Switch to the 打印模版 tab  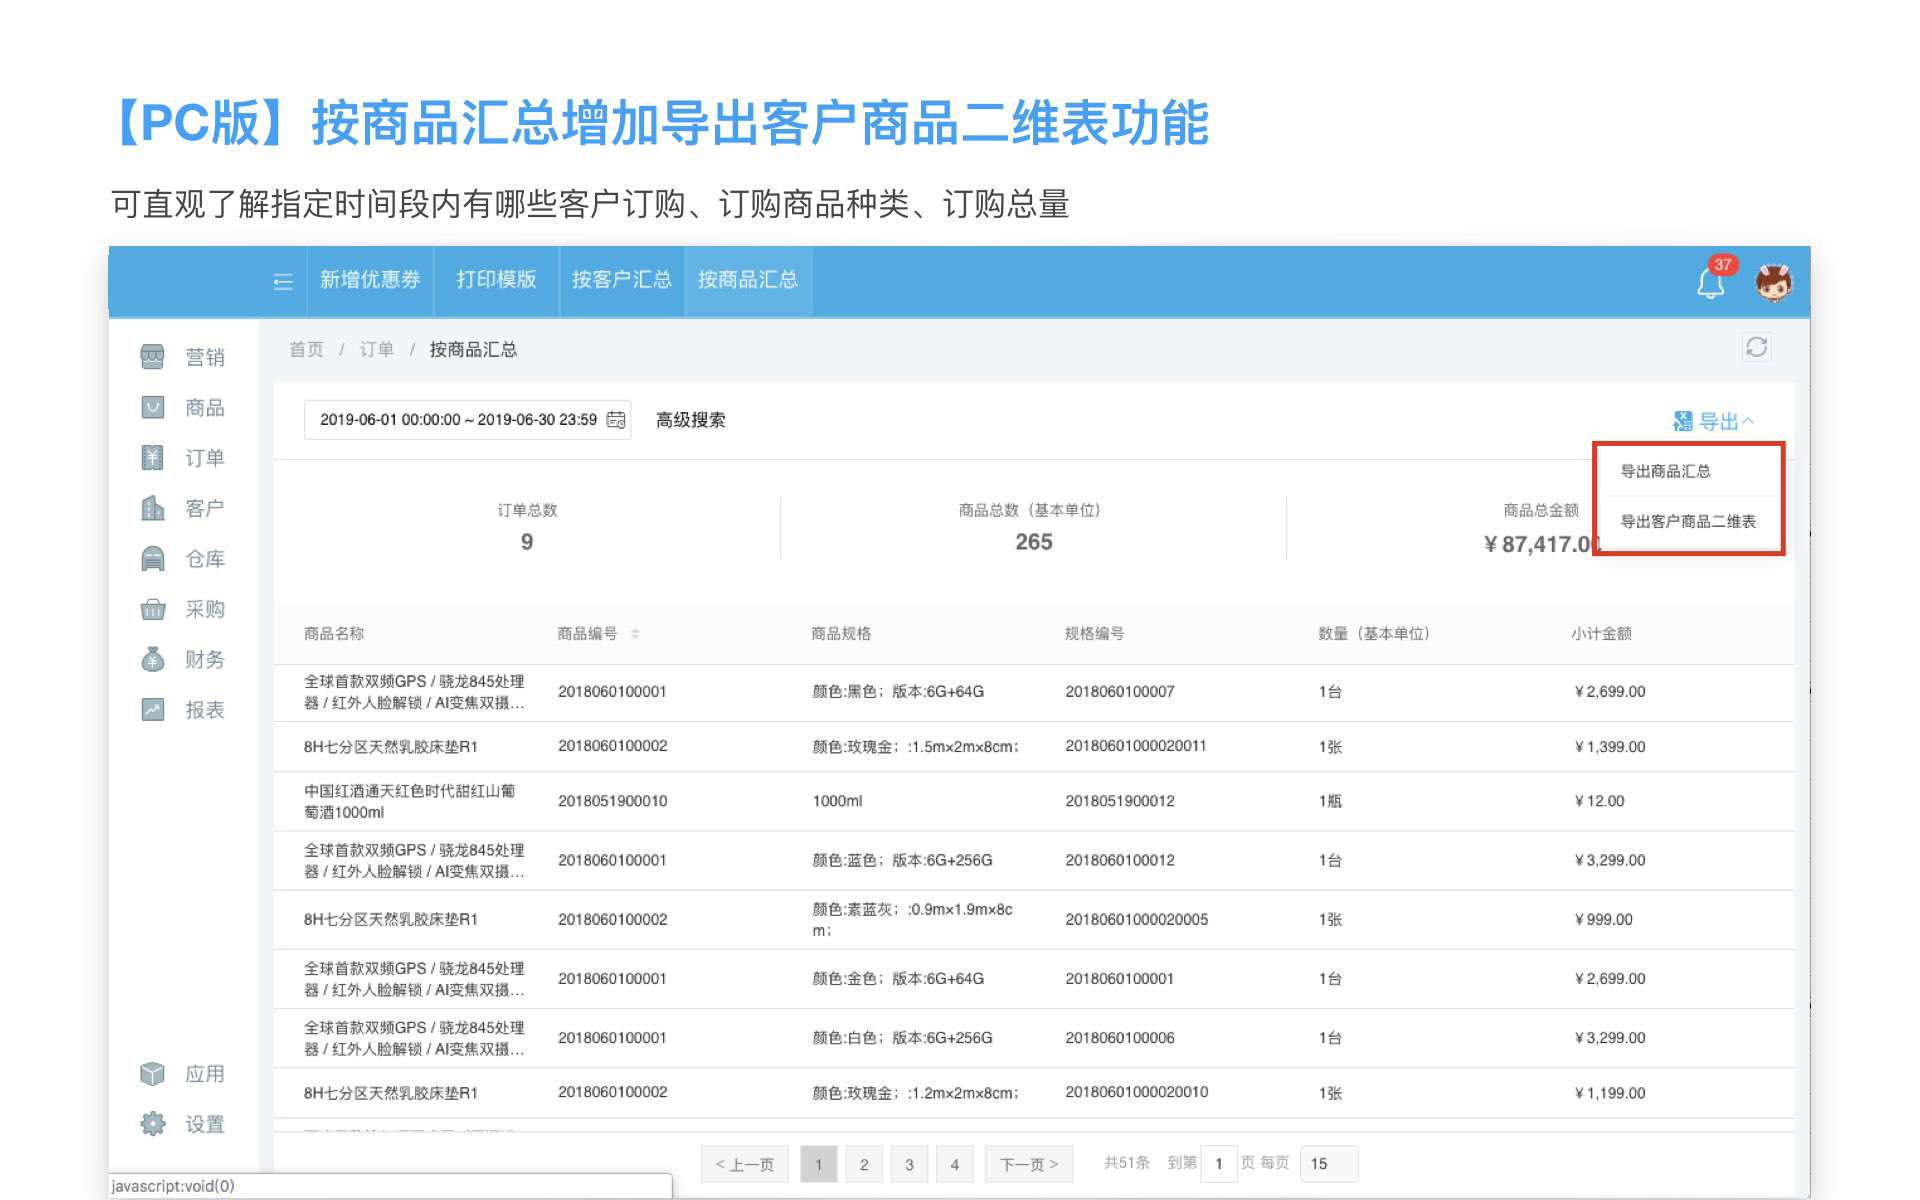[x=496, y=280]
